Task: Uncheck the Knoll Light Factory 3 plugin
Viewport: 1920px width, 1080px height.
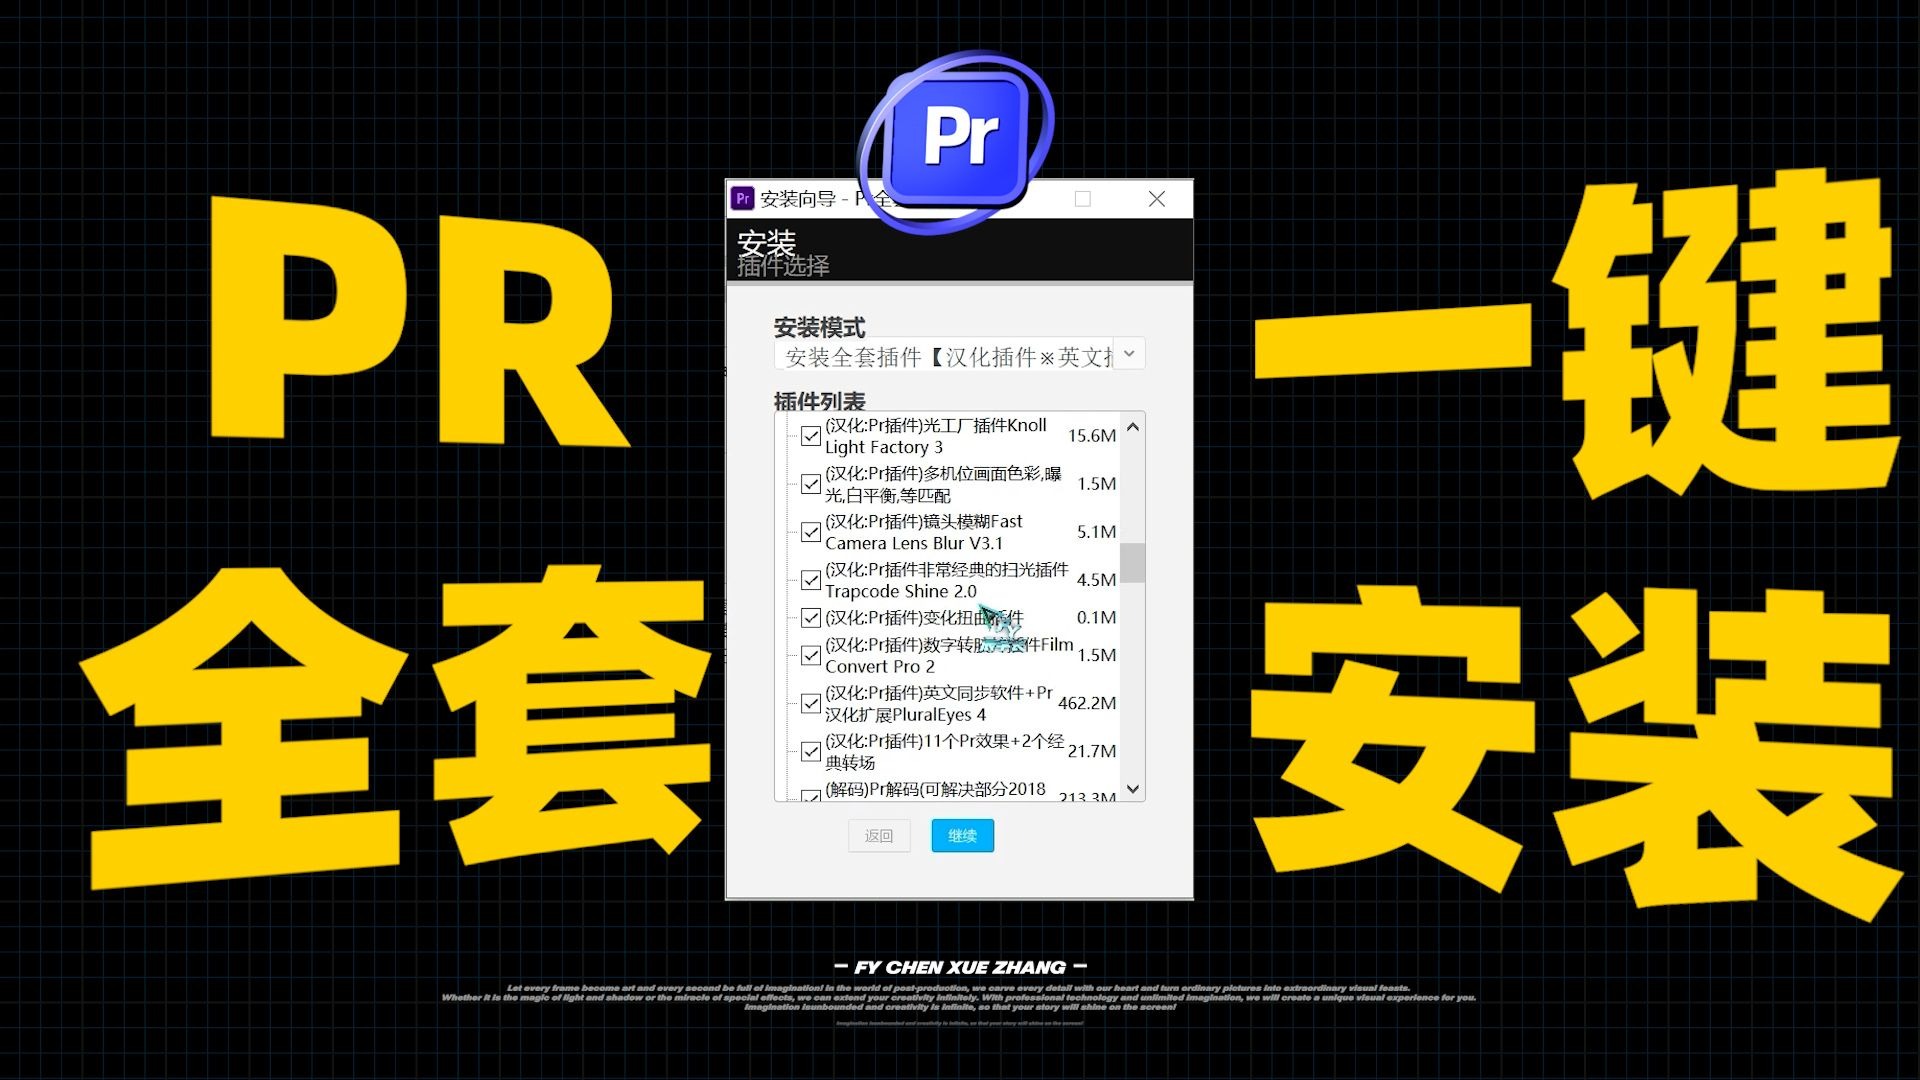Action: [811, 436]
